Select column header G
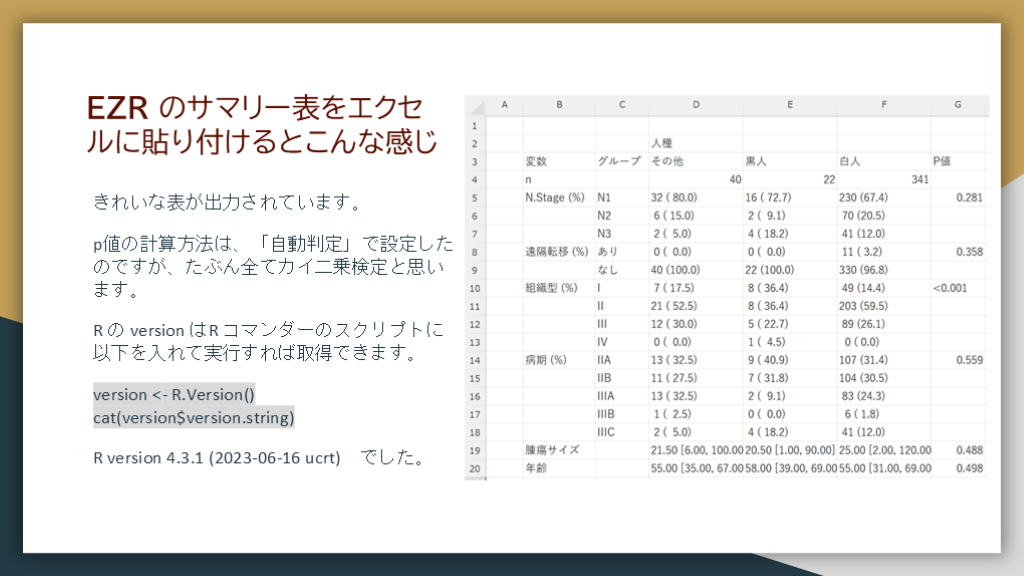1024x576 pixels. coord(958,105)
